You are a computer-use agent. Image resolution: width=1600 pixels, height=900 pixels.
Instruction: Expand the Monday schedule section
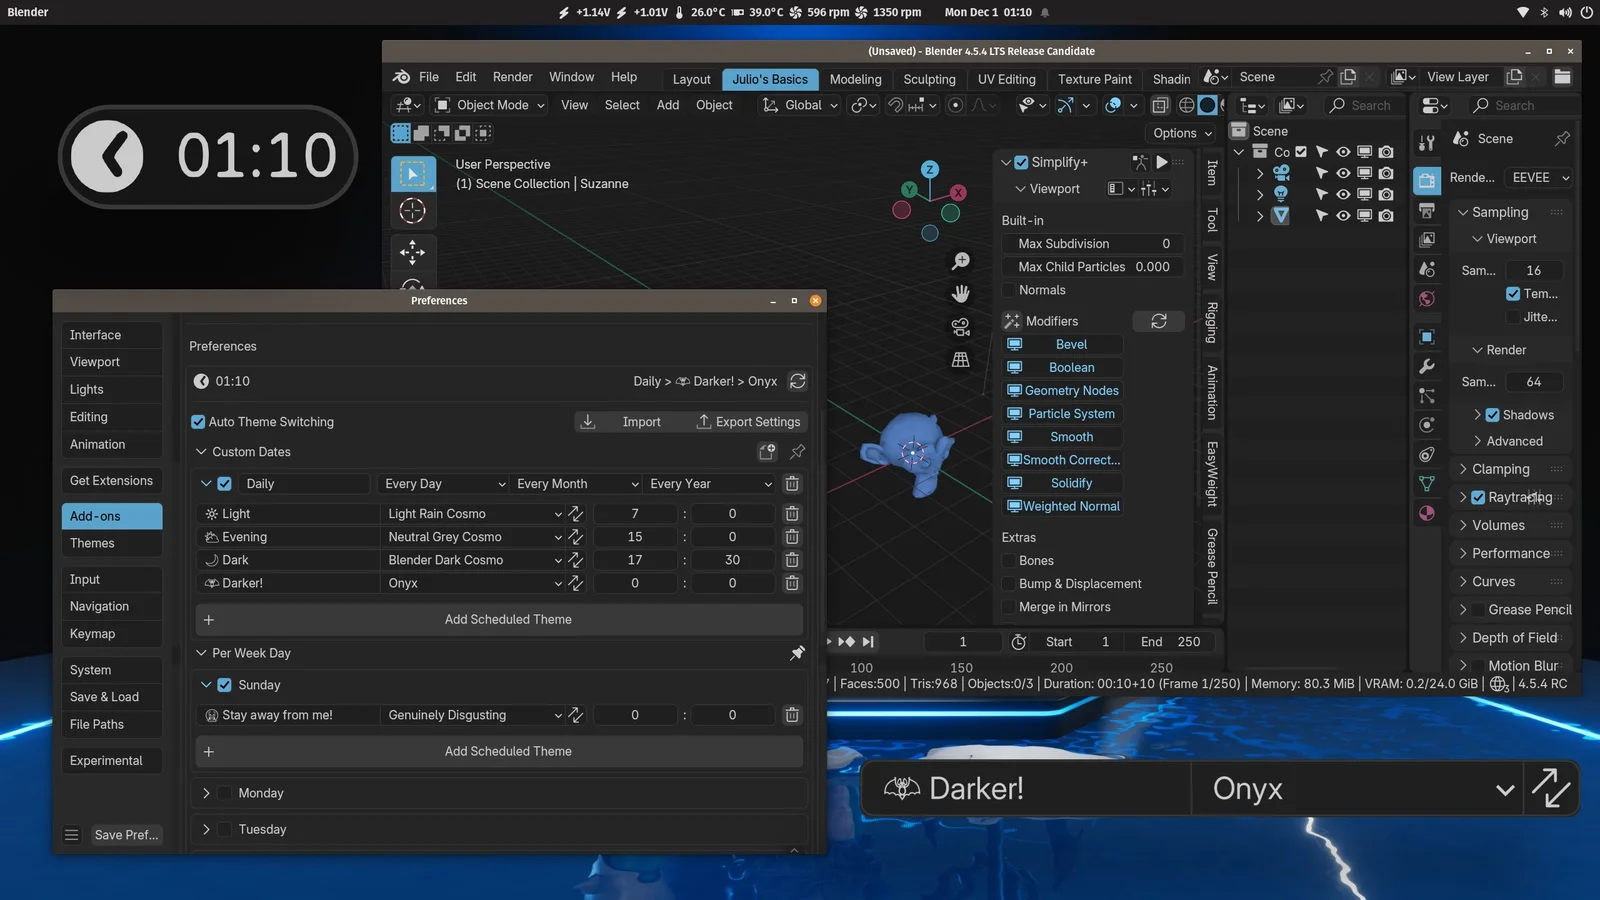(x=208, y=792)
